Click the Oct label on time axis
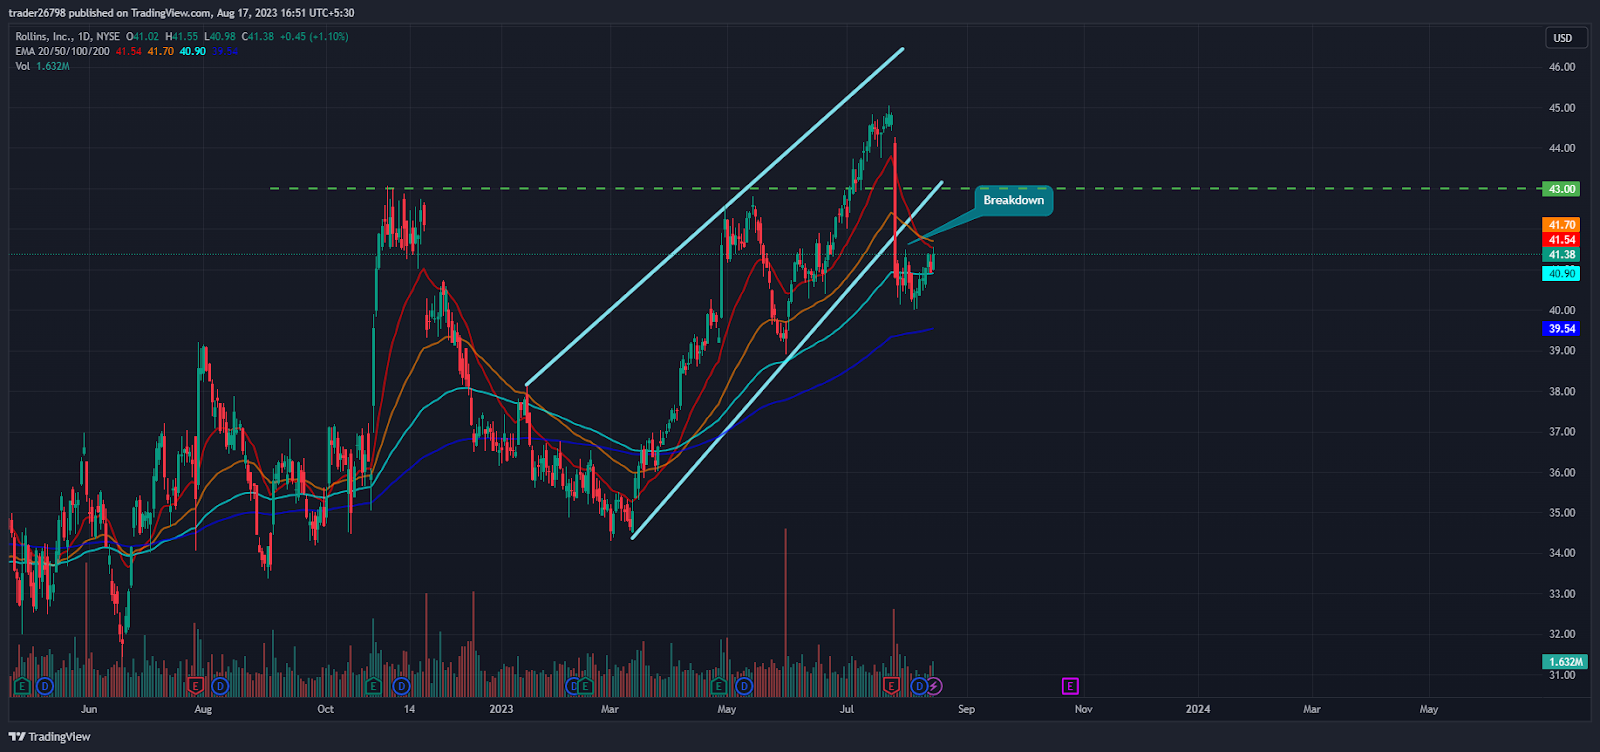 coord(325,709)
